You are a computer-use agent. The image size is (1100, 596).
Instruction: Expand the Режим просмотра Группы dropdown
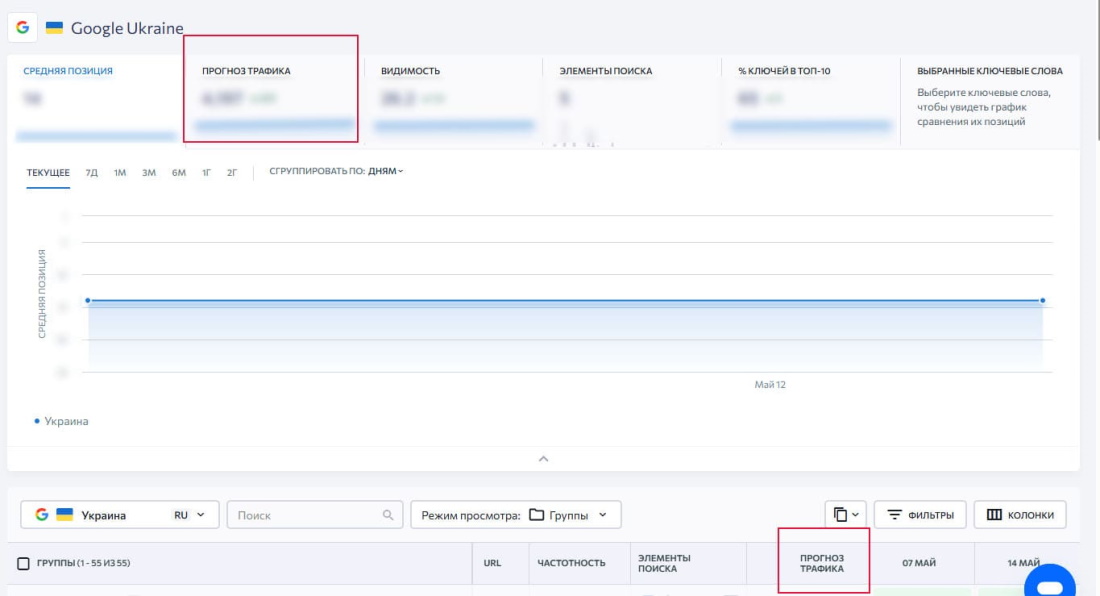(515, 515)
